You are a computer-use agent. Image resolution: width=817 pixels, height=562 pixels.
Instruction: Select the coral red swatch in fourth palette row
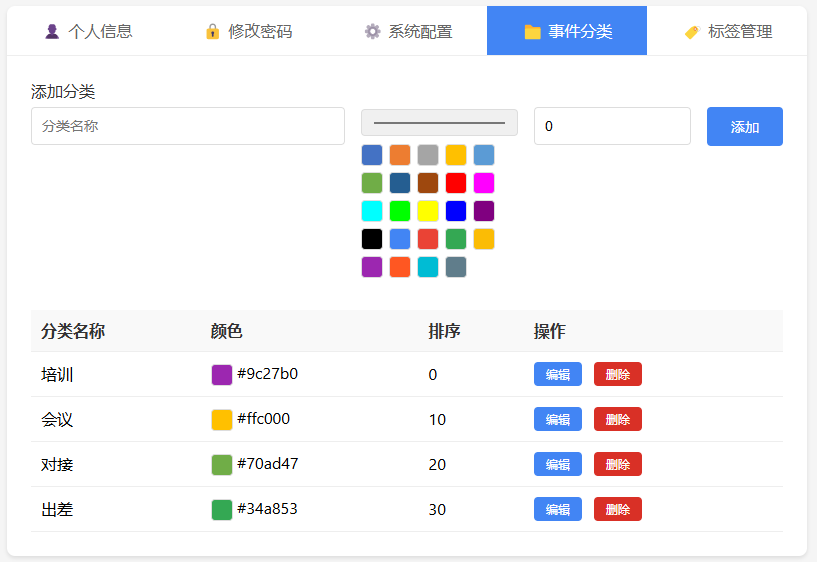428,239
